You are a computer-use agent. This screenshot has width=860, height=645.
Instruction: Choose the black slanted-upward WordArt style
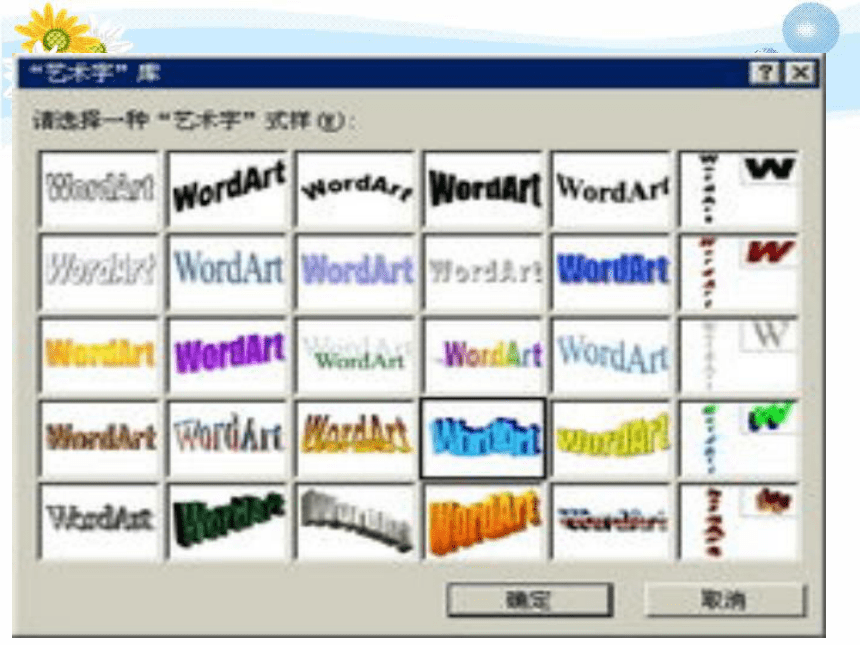(x=228, y=188)
